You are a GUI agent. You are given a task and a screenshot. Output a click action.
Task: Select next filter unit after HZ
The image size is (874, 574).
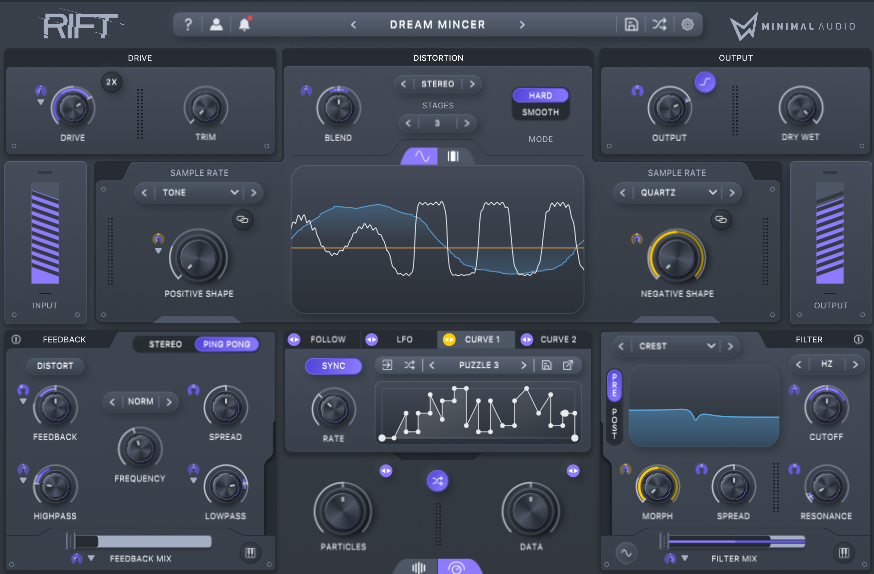(x=854, y=364)
